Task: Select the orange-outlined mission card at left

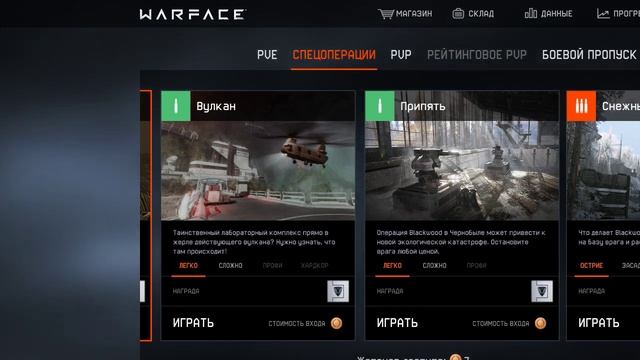Action: [x=146, y=216]
